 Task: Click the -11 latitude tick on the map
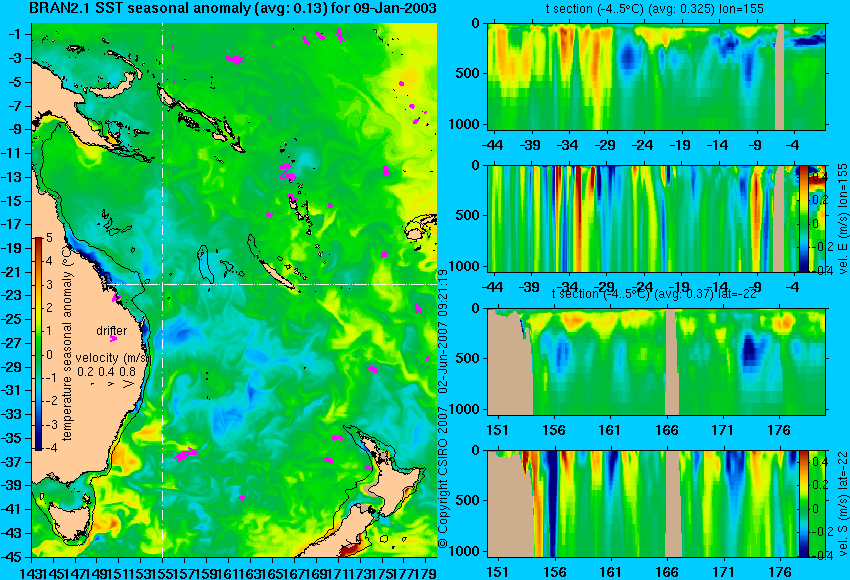pyautogui.click(x=12, y=153)
